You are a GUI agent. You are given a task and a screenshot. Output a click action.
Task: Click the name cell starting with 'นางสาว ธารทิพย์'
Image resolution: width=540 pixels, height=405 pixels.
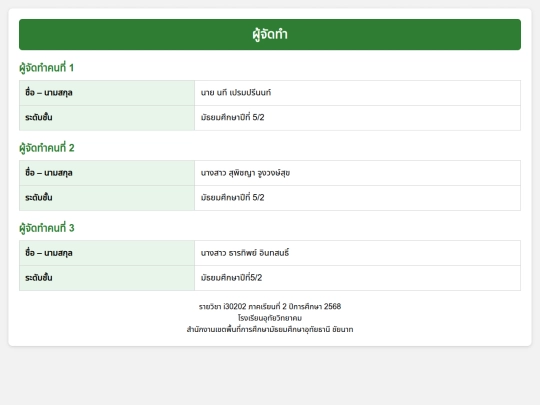[357, 253]
